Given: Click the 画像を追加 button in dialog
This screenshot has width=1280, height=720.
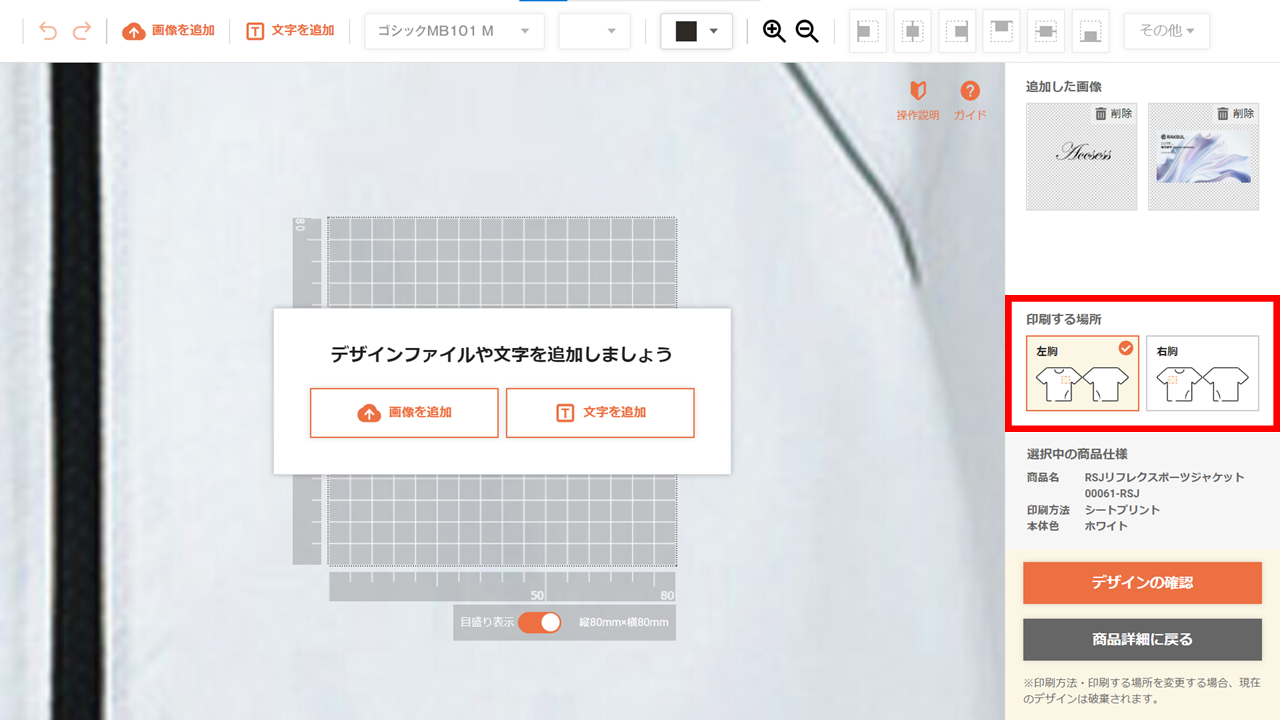Looking at the screenshot, I should (404, 413).
